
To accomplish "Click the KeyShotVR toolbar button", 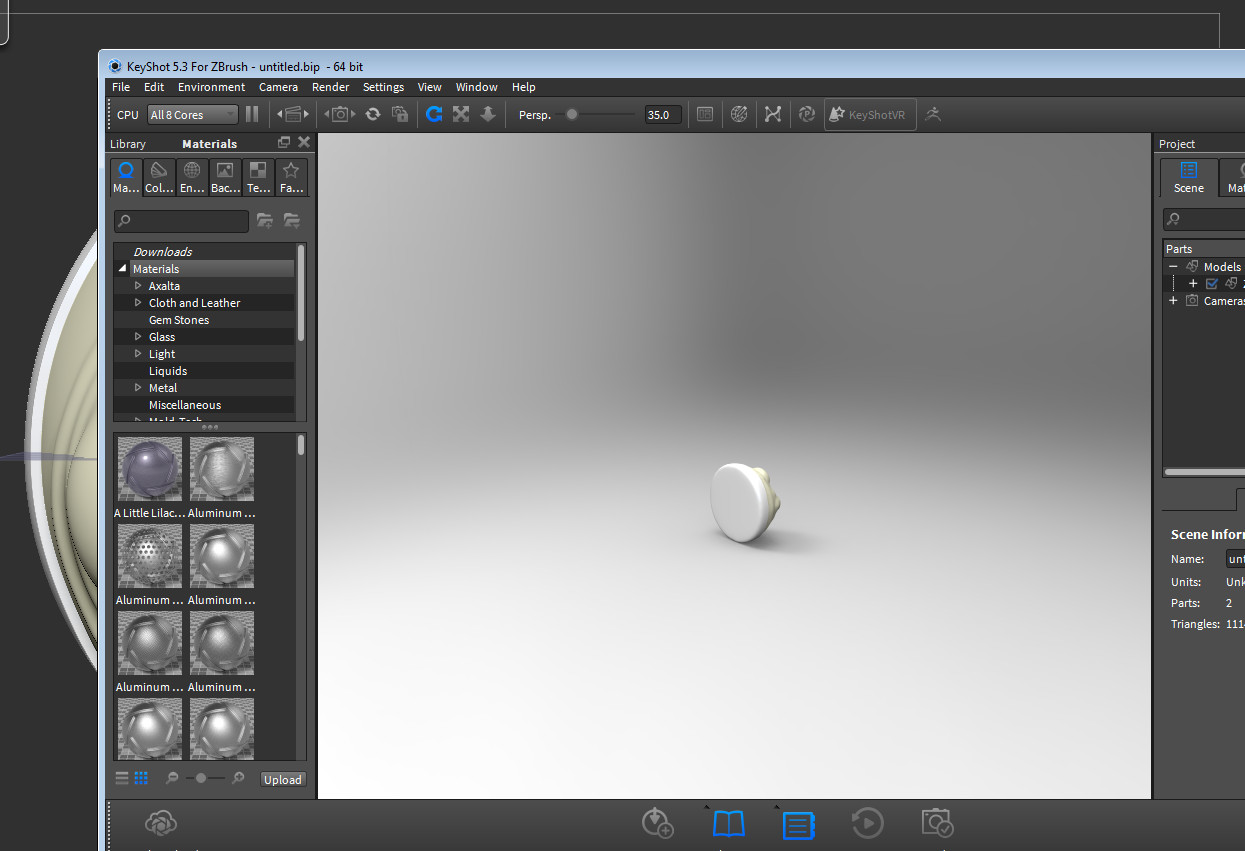I will point(869,114).
